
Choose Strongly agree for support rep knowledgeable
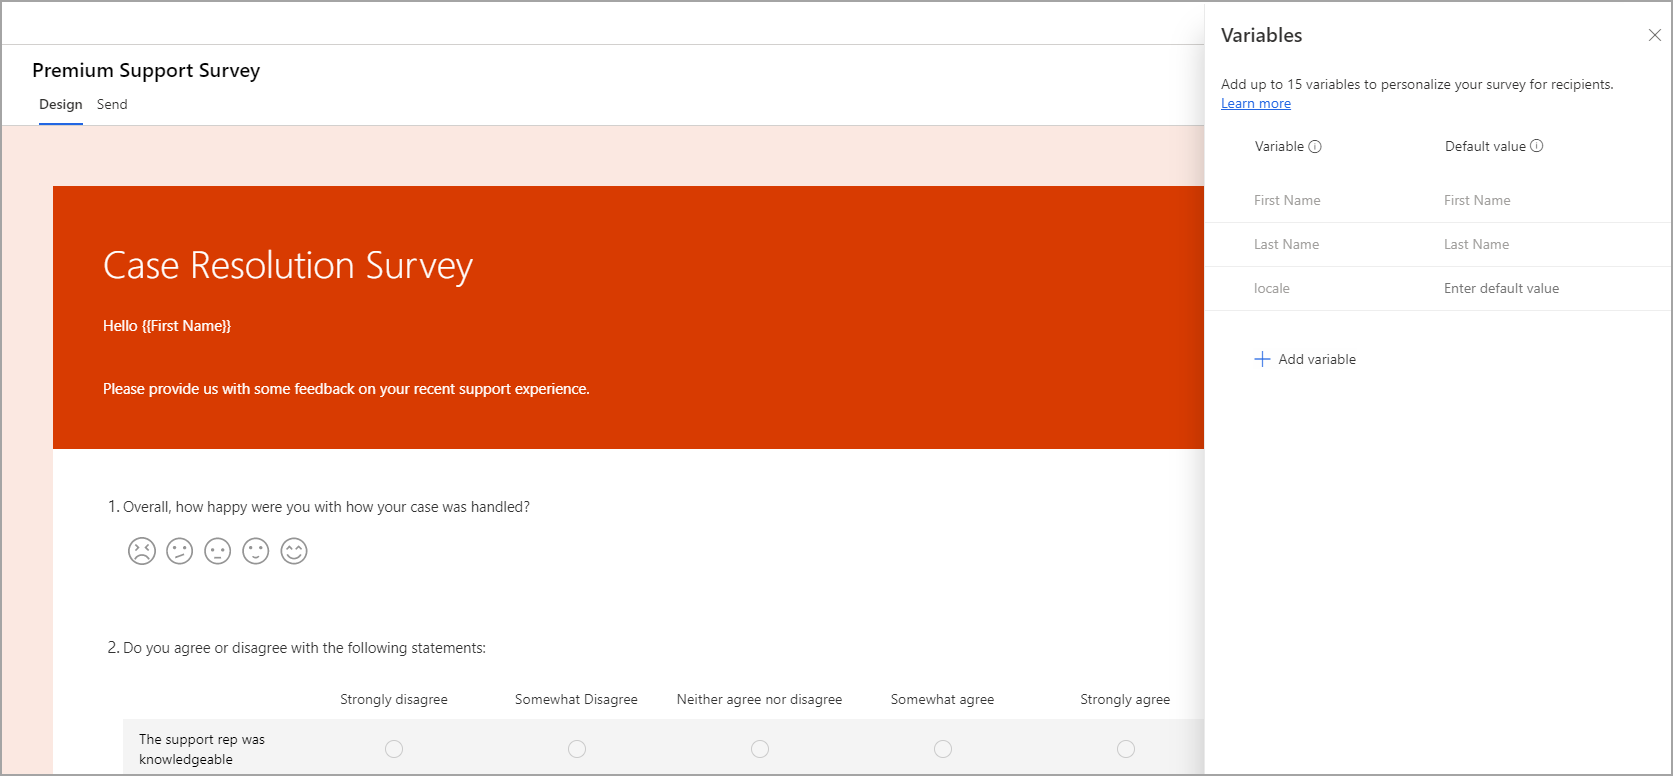pyautogui.click(x=1126, y=749)
